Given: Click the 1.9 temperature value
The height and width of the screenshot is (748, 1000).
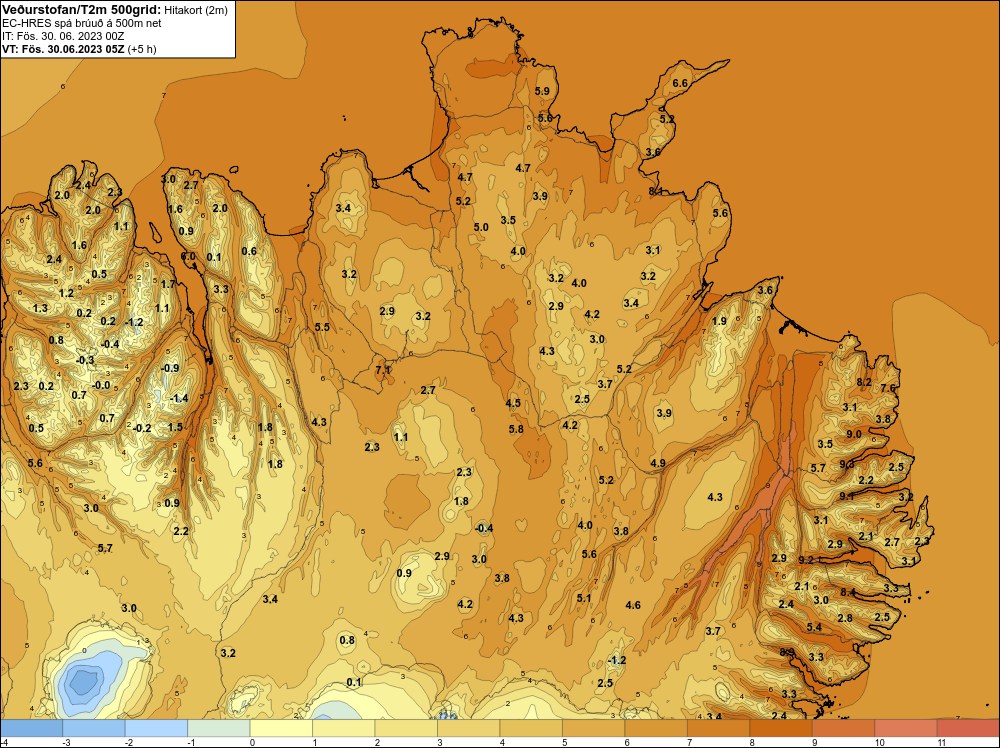Looking at the screenshot, I should [x=719, y=321].
